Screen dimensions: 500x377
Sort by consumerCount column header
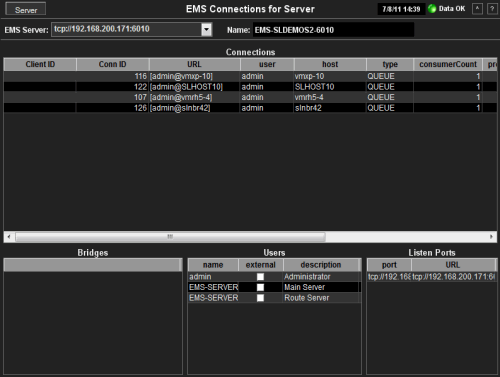click(448, 64)
